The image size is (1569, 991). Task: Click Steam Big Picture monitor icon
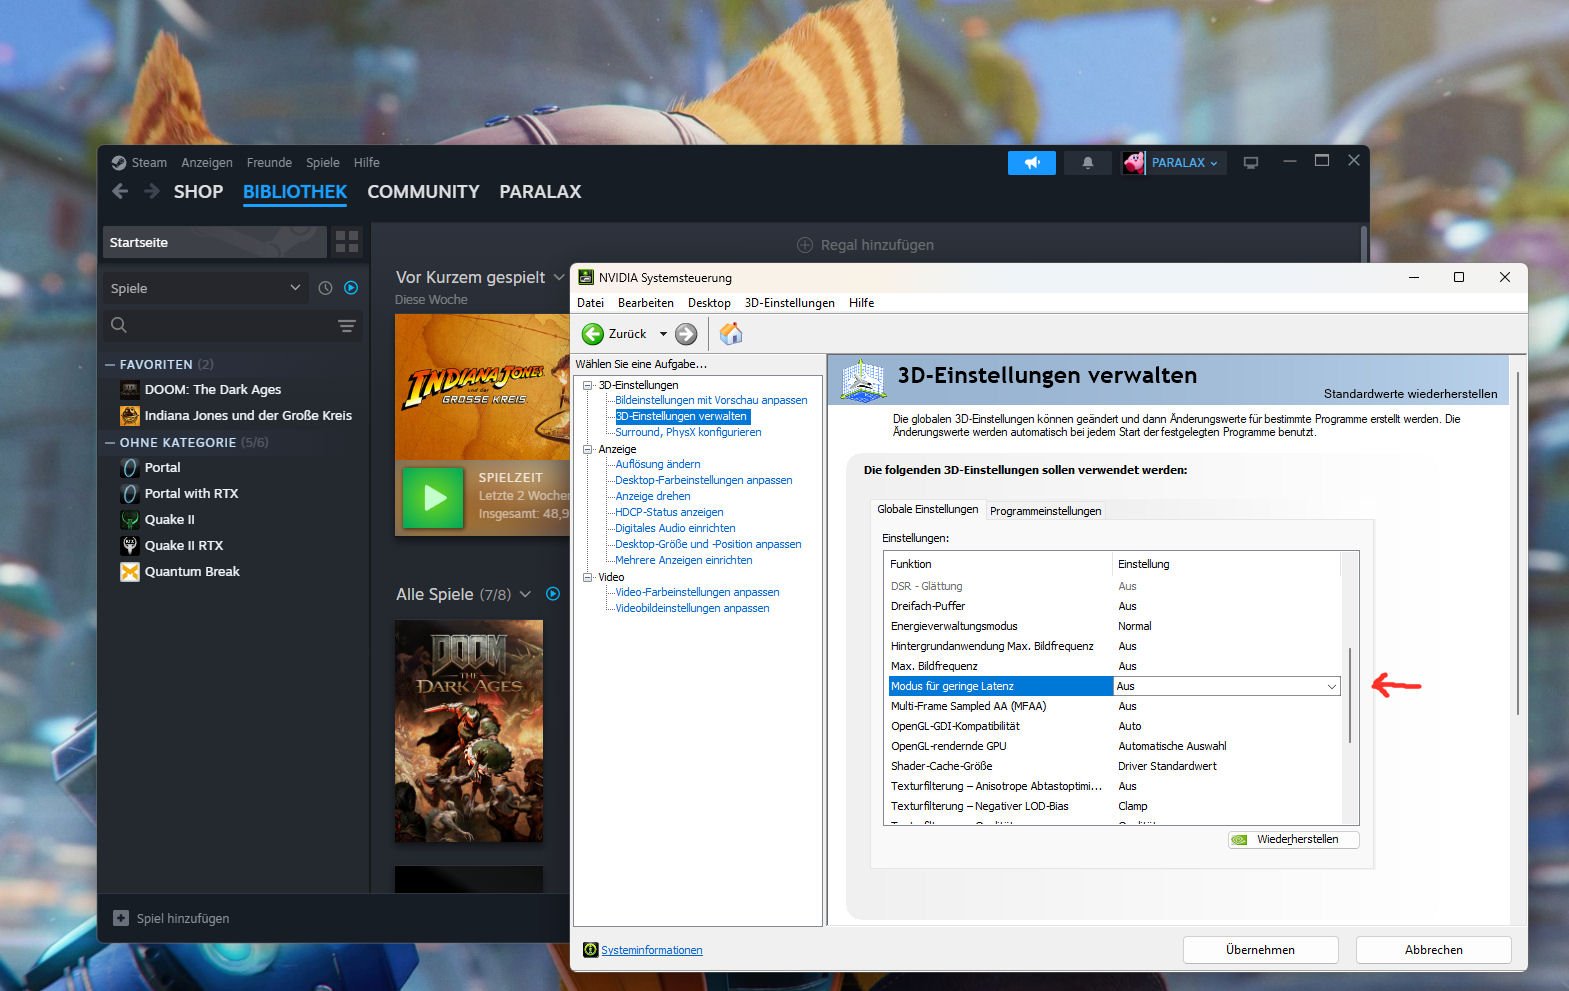click(1251, 162)
